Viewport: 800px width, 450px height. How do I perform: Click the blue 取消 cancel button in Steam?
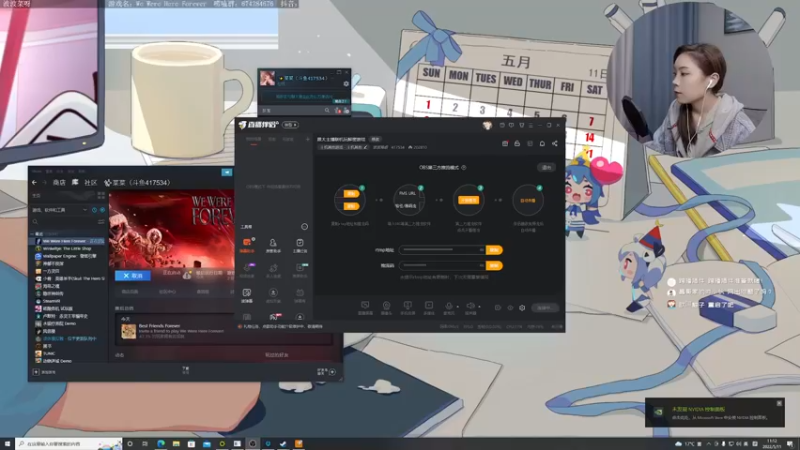[133, 276]
